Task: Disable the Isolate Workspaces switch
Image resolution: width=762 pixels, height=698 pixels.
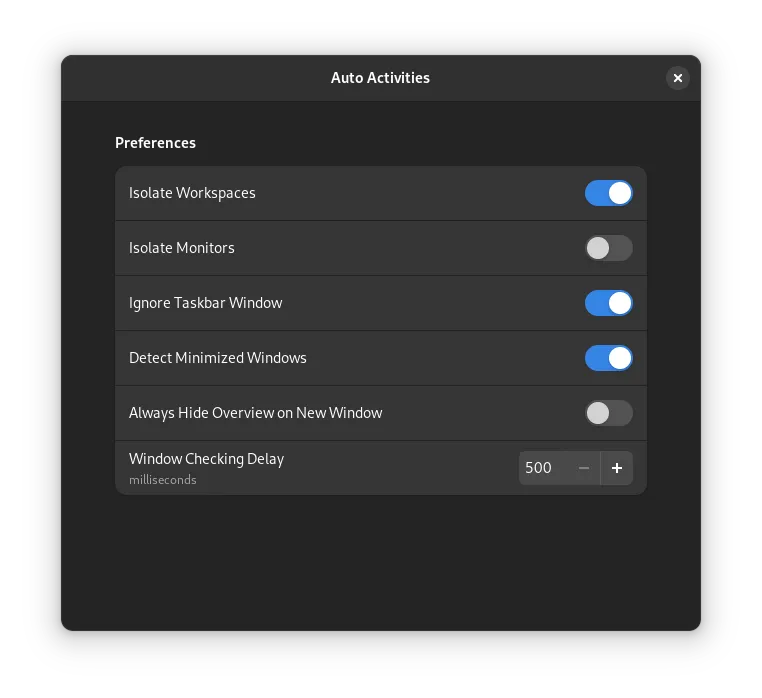Action: click(609, 193)
